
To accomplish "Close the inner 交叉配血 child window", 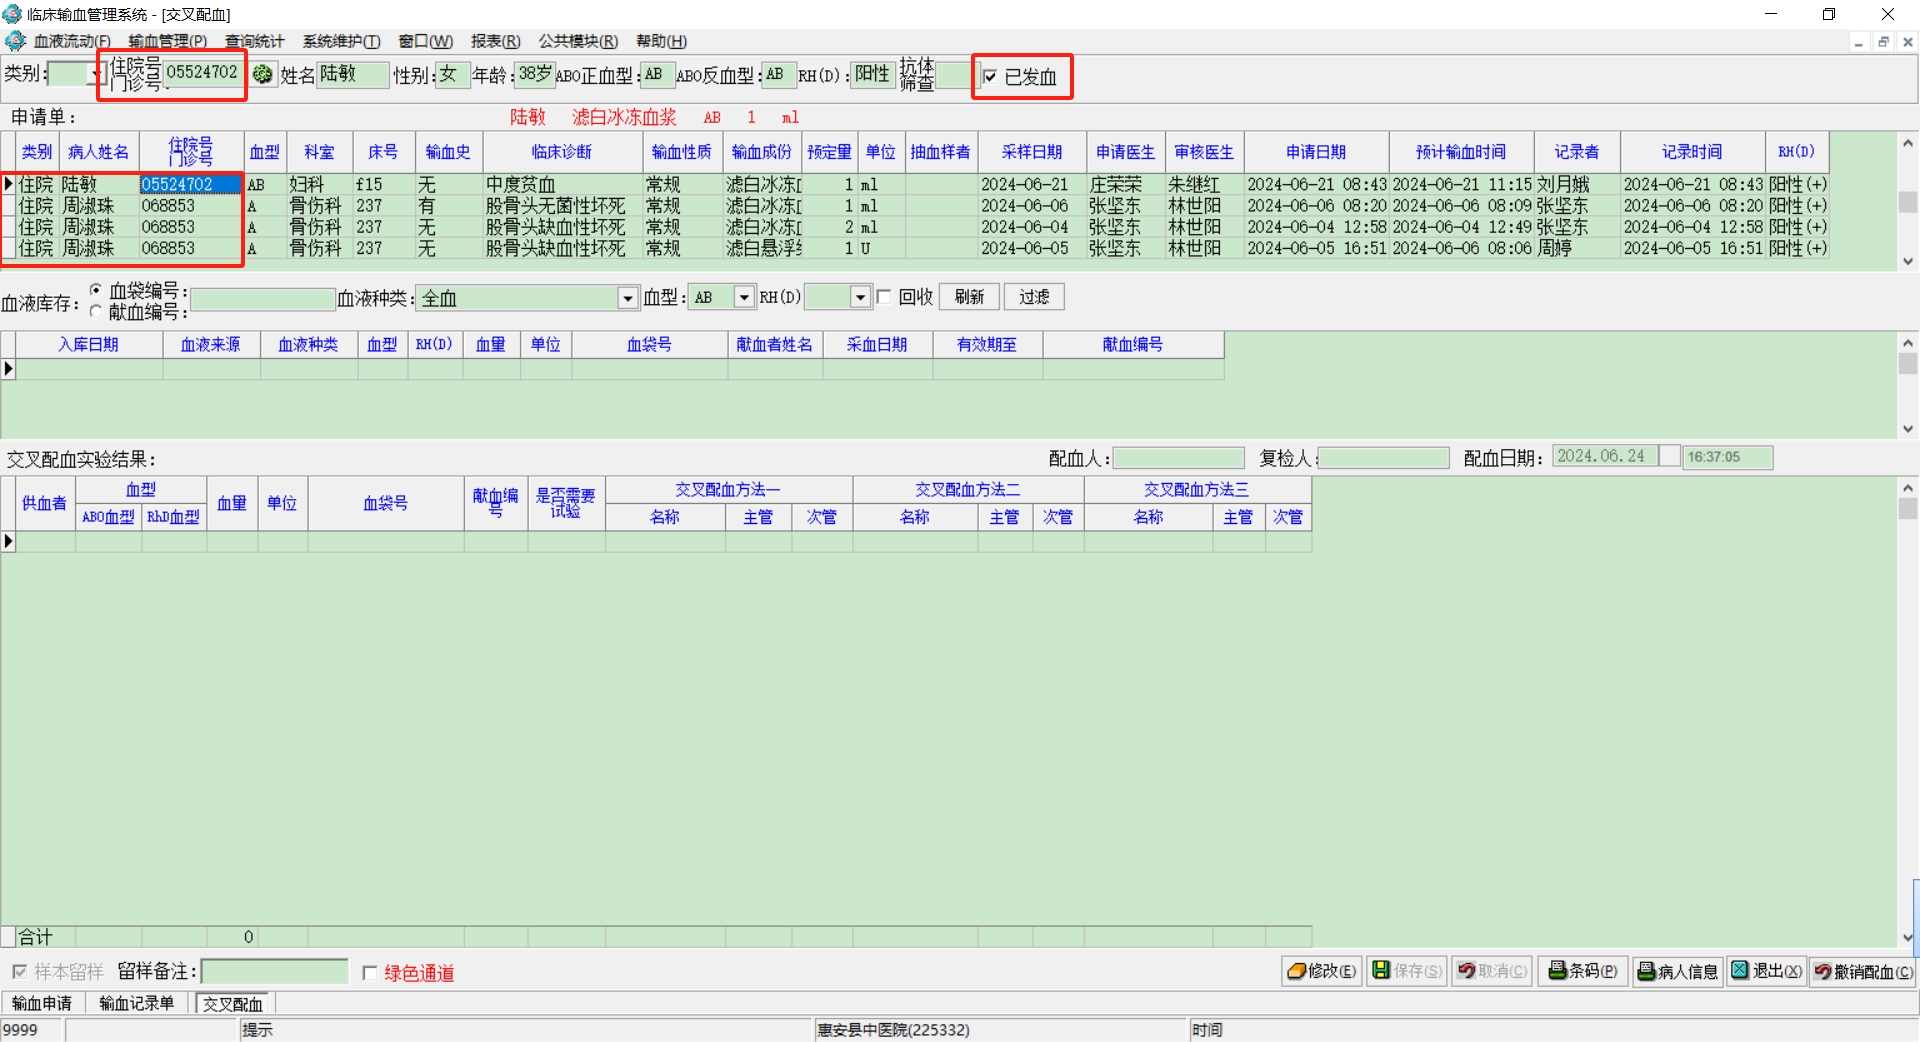I will (1908, 42).
